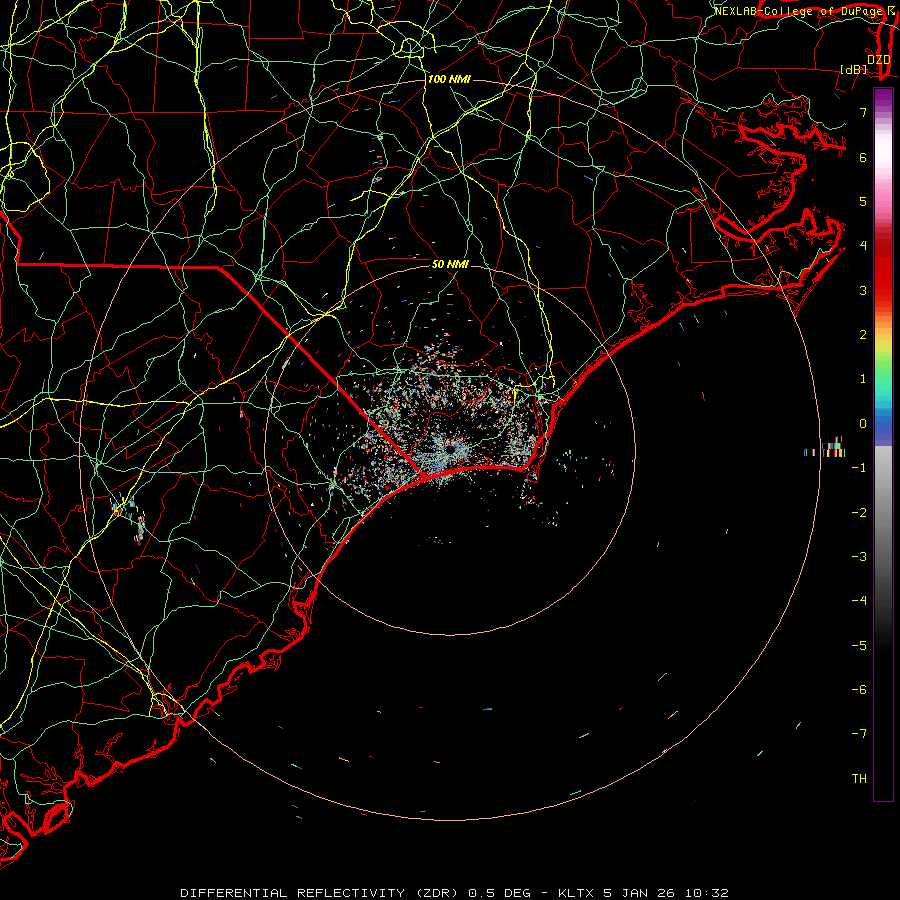This screenshot has width=900, height=900.
Task: Click the legend value "-1"
Action: (x=859, y=468)
